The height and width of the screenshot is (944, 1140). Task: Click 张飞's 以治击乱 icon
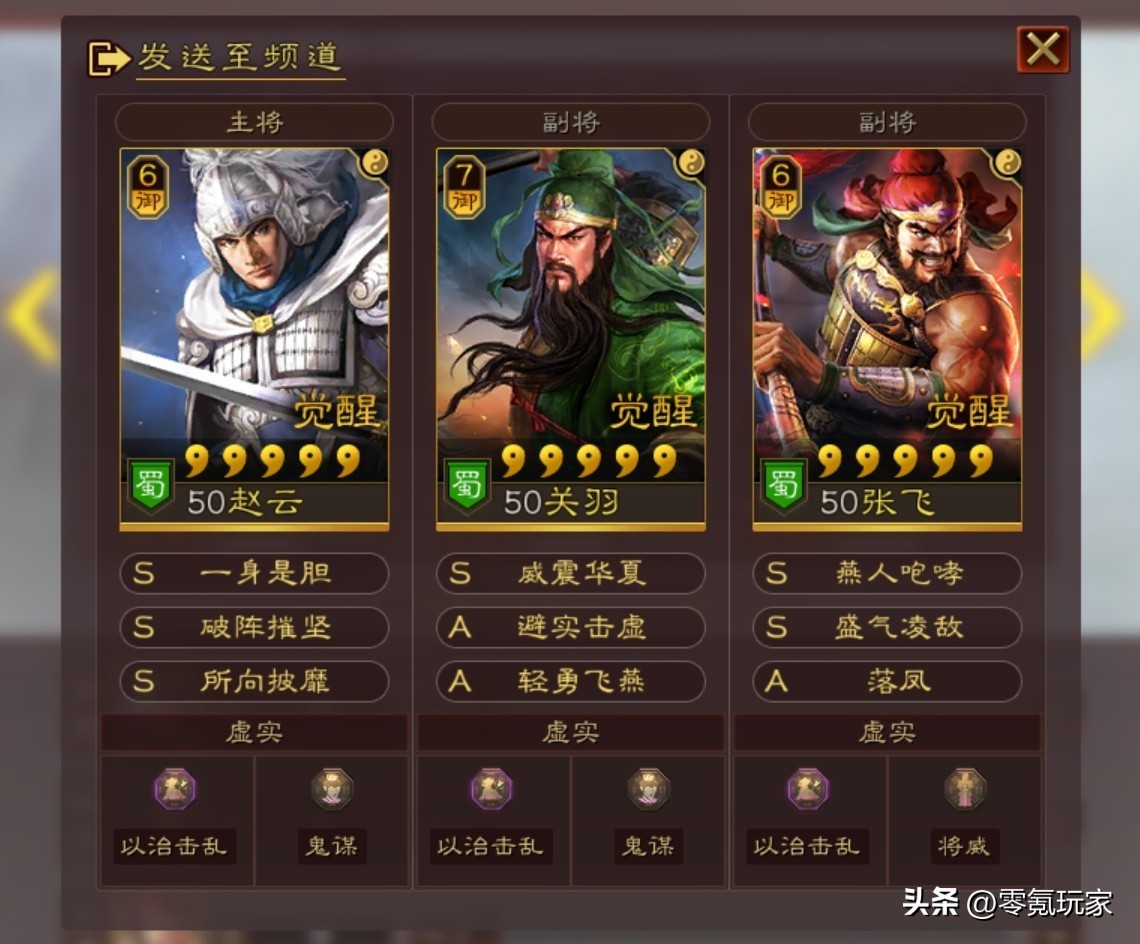point(808,789)
